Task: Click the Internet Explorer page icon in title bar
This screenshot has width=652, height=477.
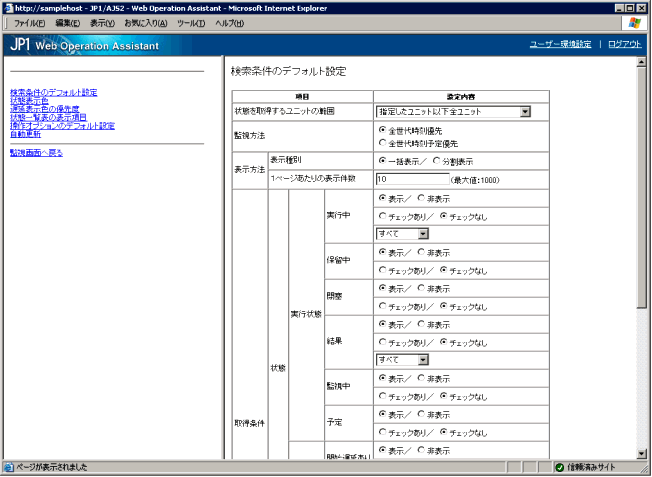Action: (8, 8)
